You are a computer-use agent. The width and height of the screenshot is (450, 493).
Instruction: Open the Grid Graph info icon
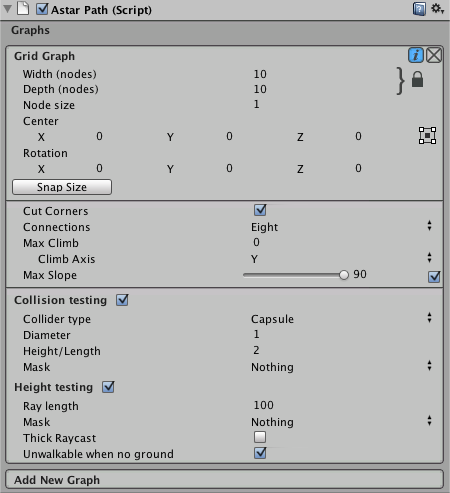416,55
